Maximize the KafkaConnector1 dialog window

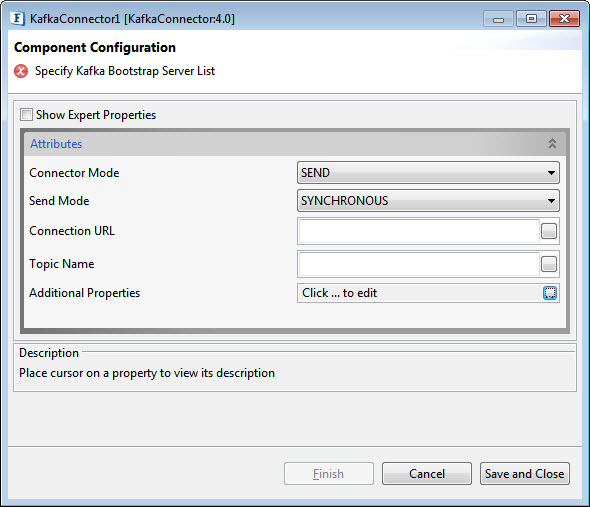pyautogui.click(x=531, y=19)
